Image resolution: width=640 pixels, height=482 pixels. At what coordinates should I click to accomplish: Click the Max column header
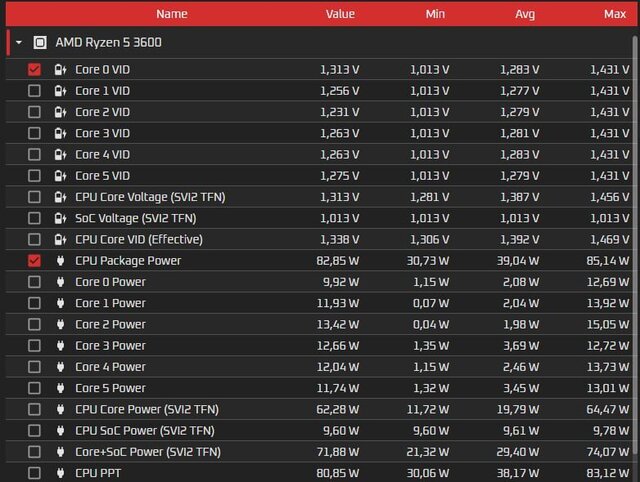point(614,14)
